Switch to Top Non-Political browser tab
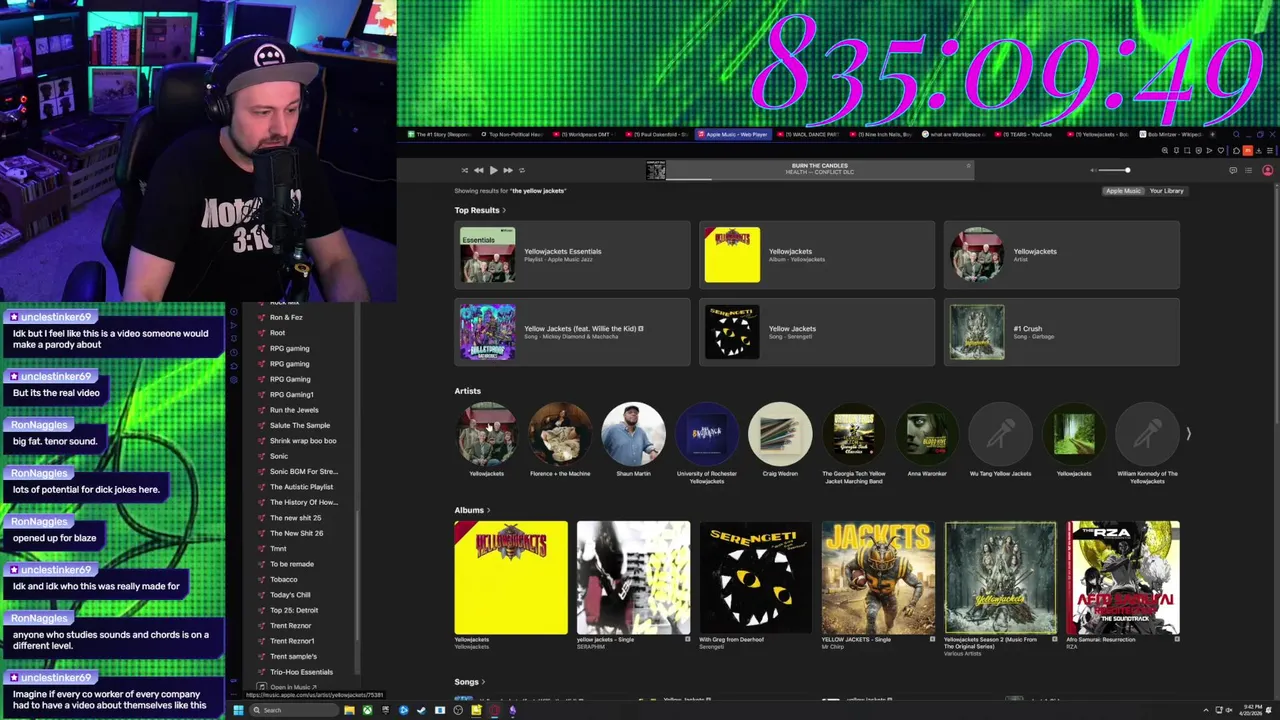The height and width of the screenshot is (720, 1280). (513, 134)
